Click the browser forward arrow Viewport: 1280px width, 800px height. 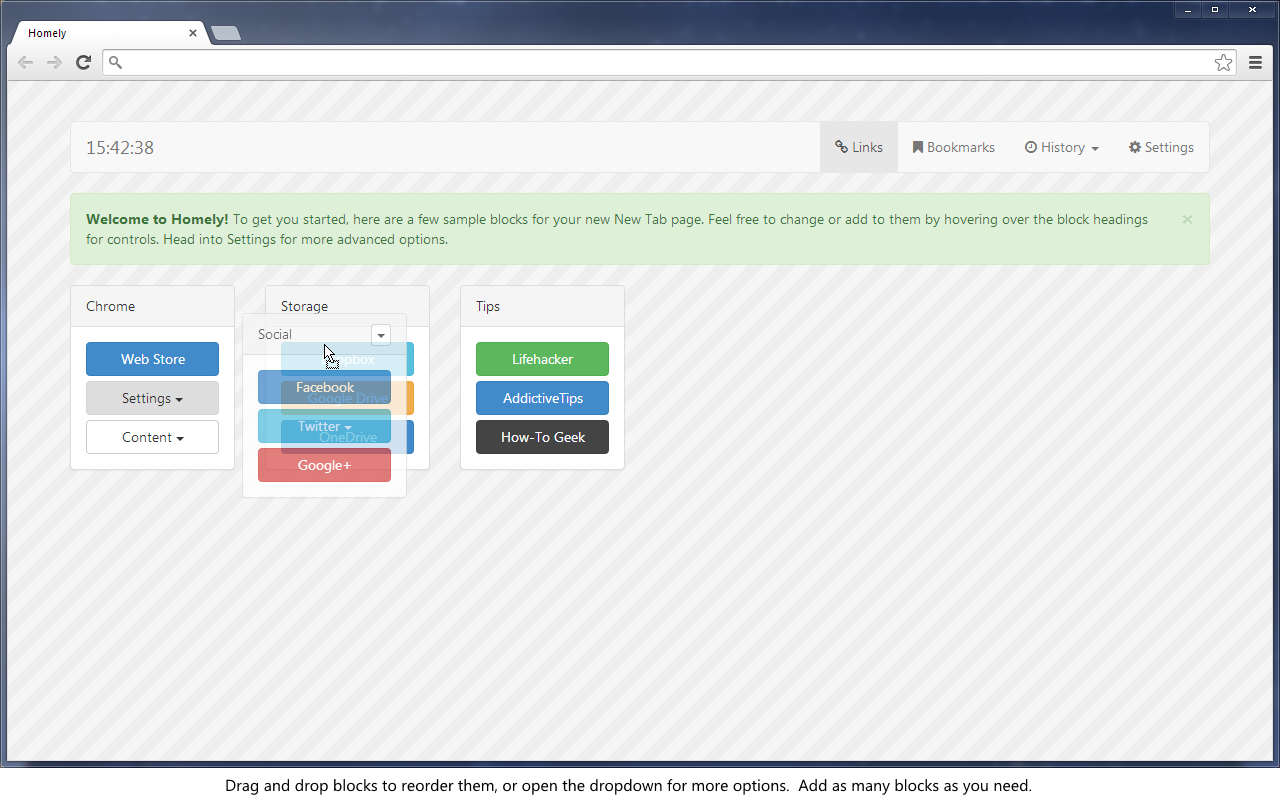[x=54, y=62]
